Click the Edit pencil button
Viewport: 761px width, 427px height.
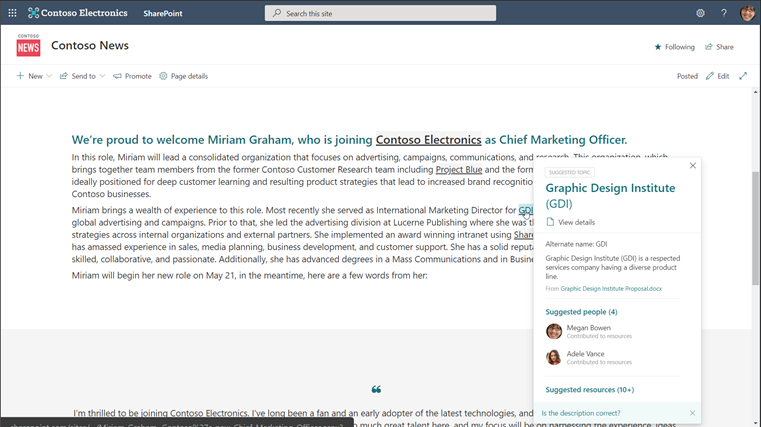click(x=717, y=76)
